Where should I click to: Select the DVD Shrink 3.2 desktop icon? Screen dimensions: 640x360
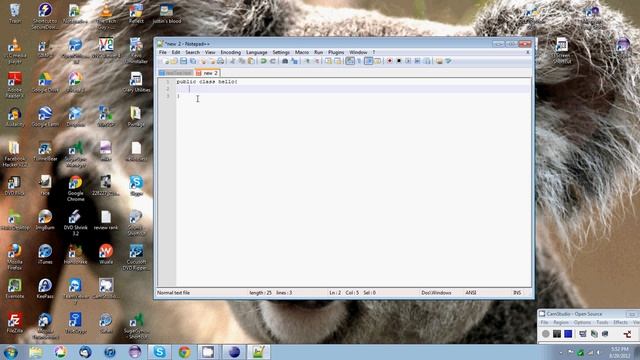click(x=76, y=222)
